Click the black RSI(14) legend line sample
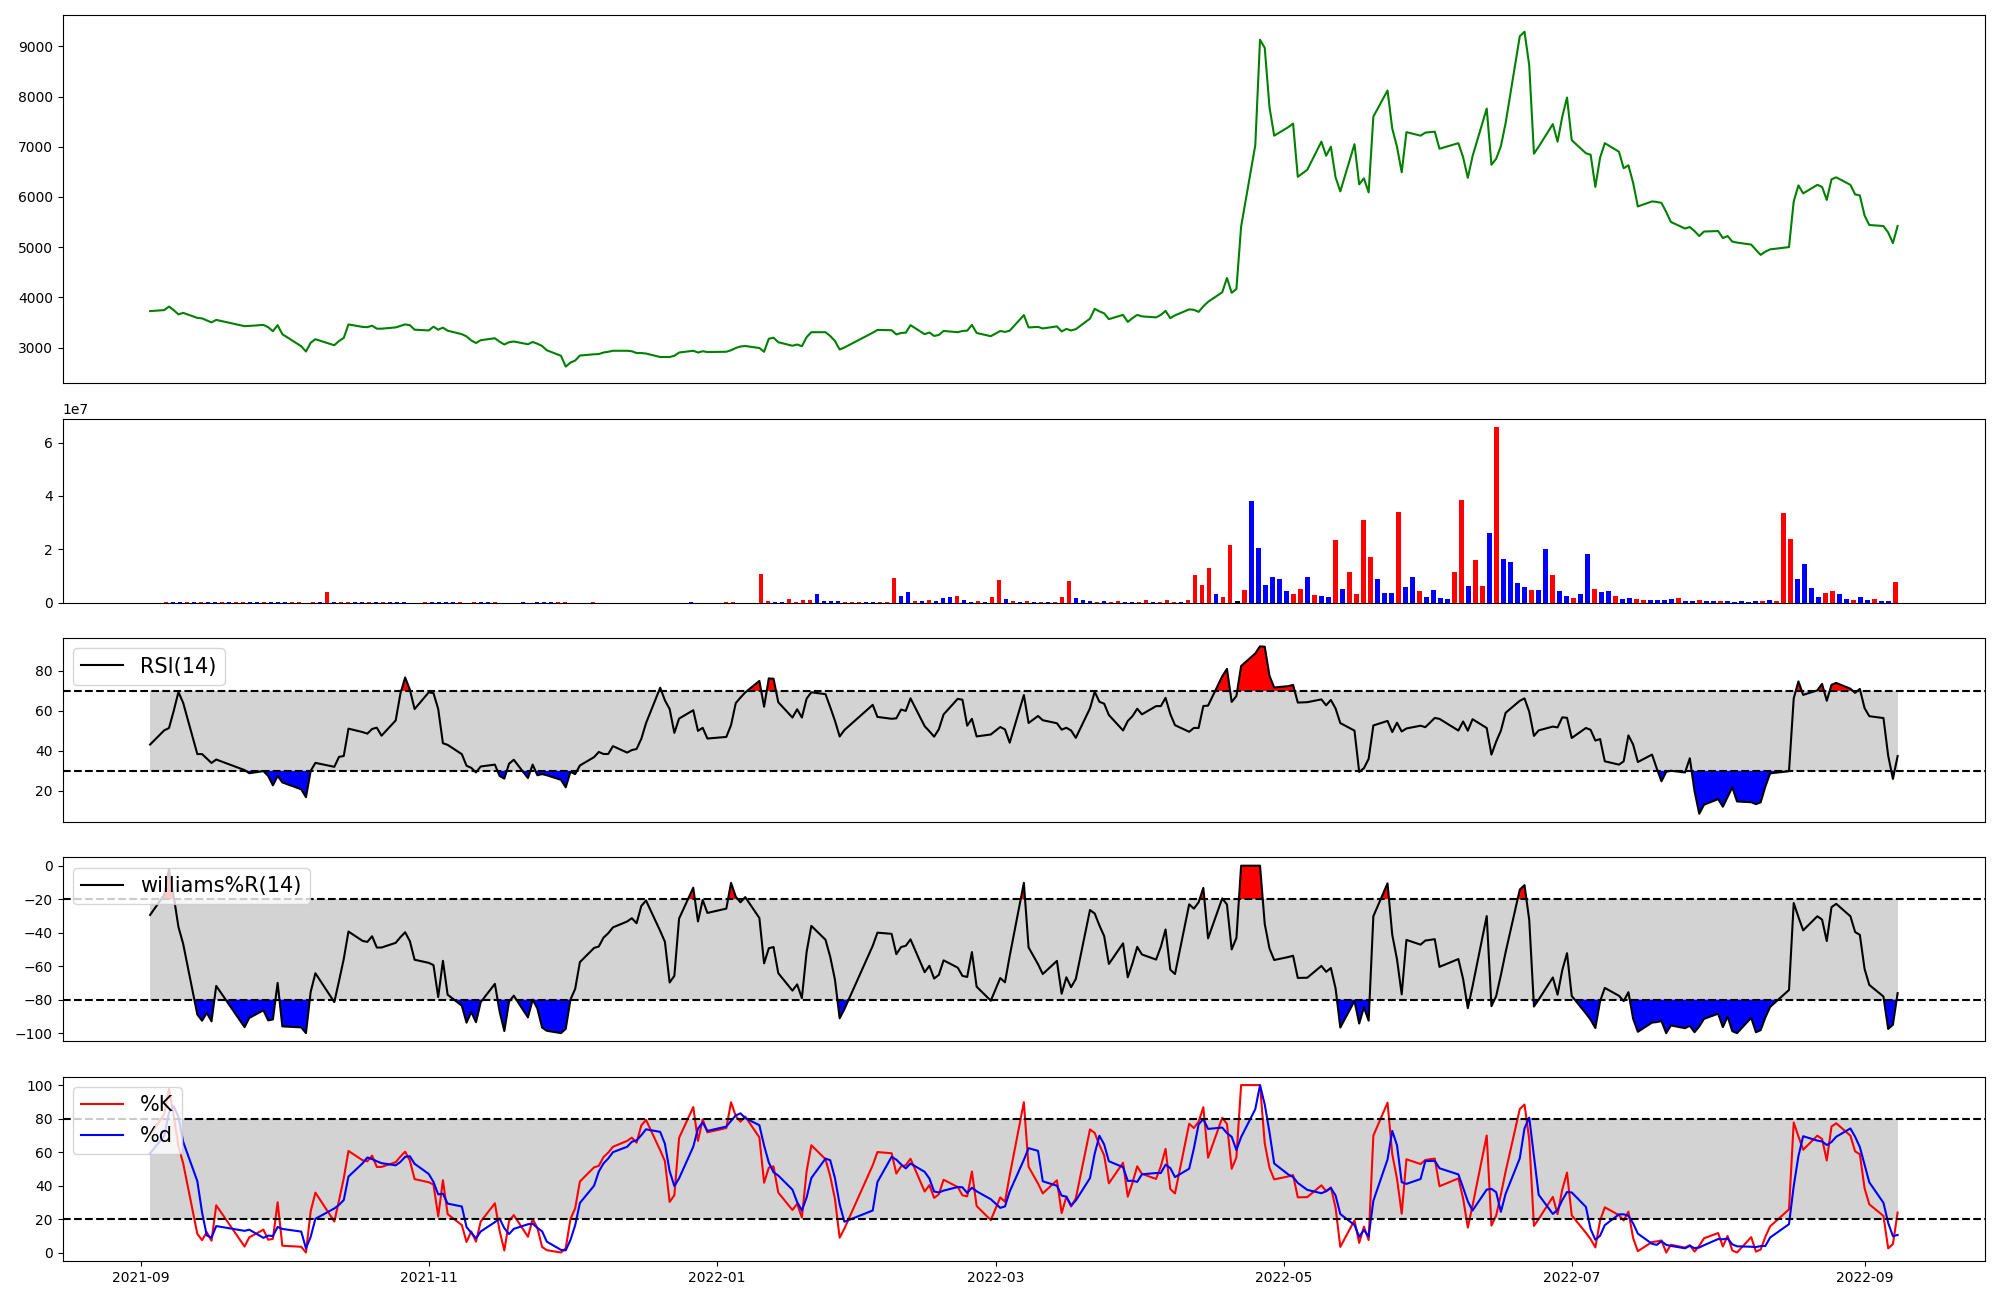Image resolution: width=2000 pixels, height=1300 pixels. tap(102, 666)
